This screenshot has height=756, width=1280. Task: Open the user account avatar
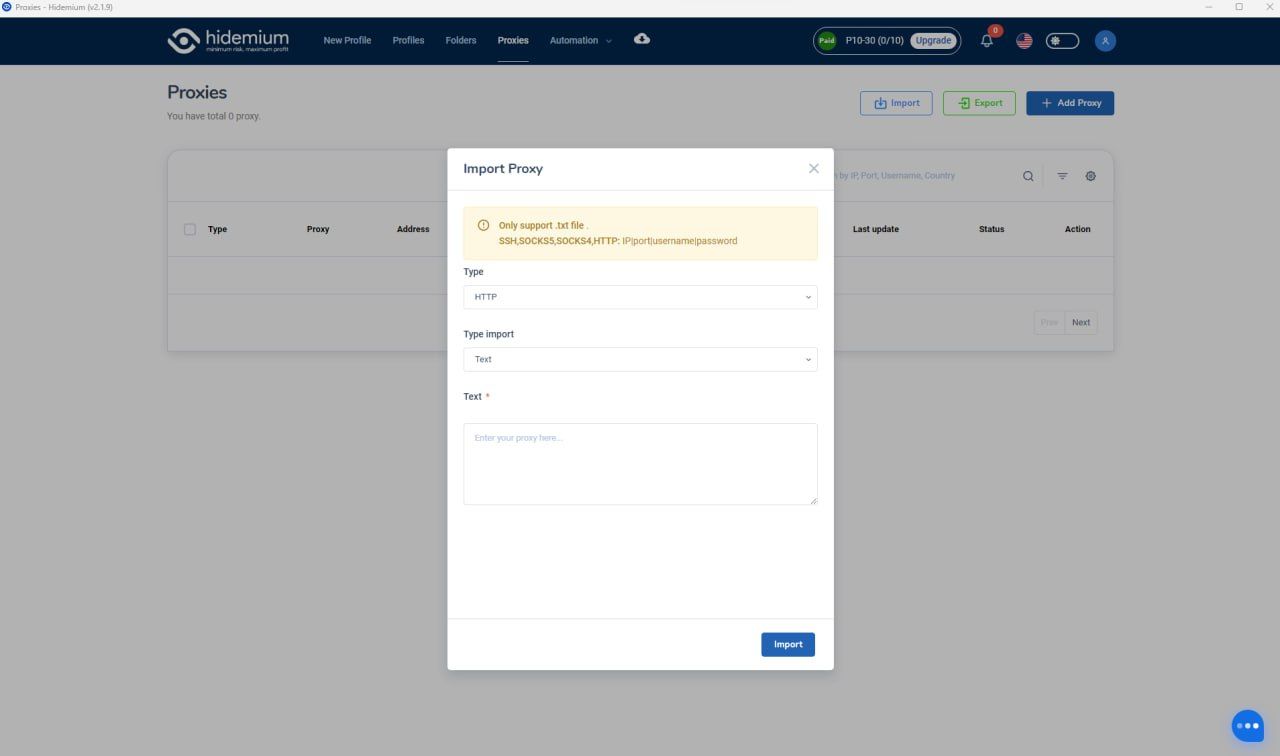(x=1105, y=41)
